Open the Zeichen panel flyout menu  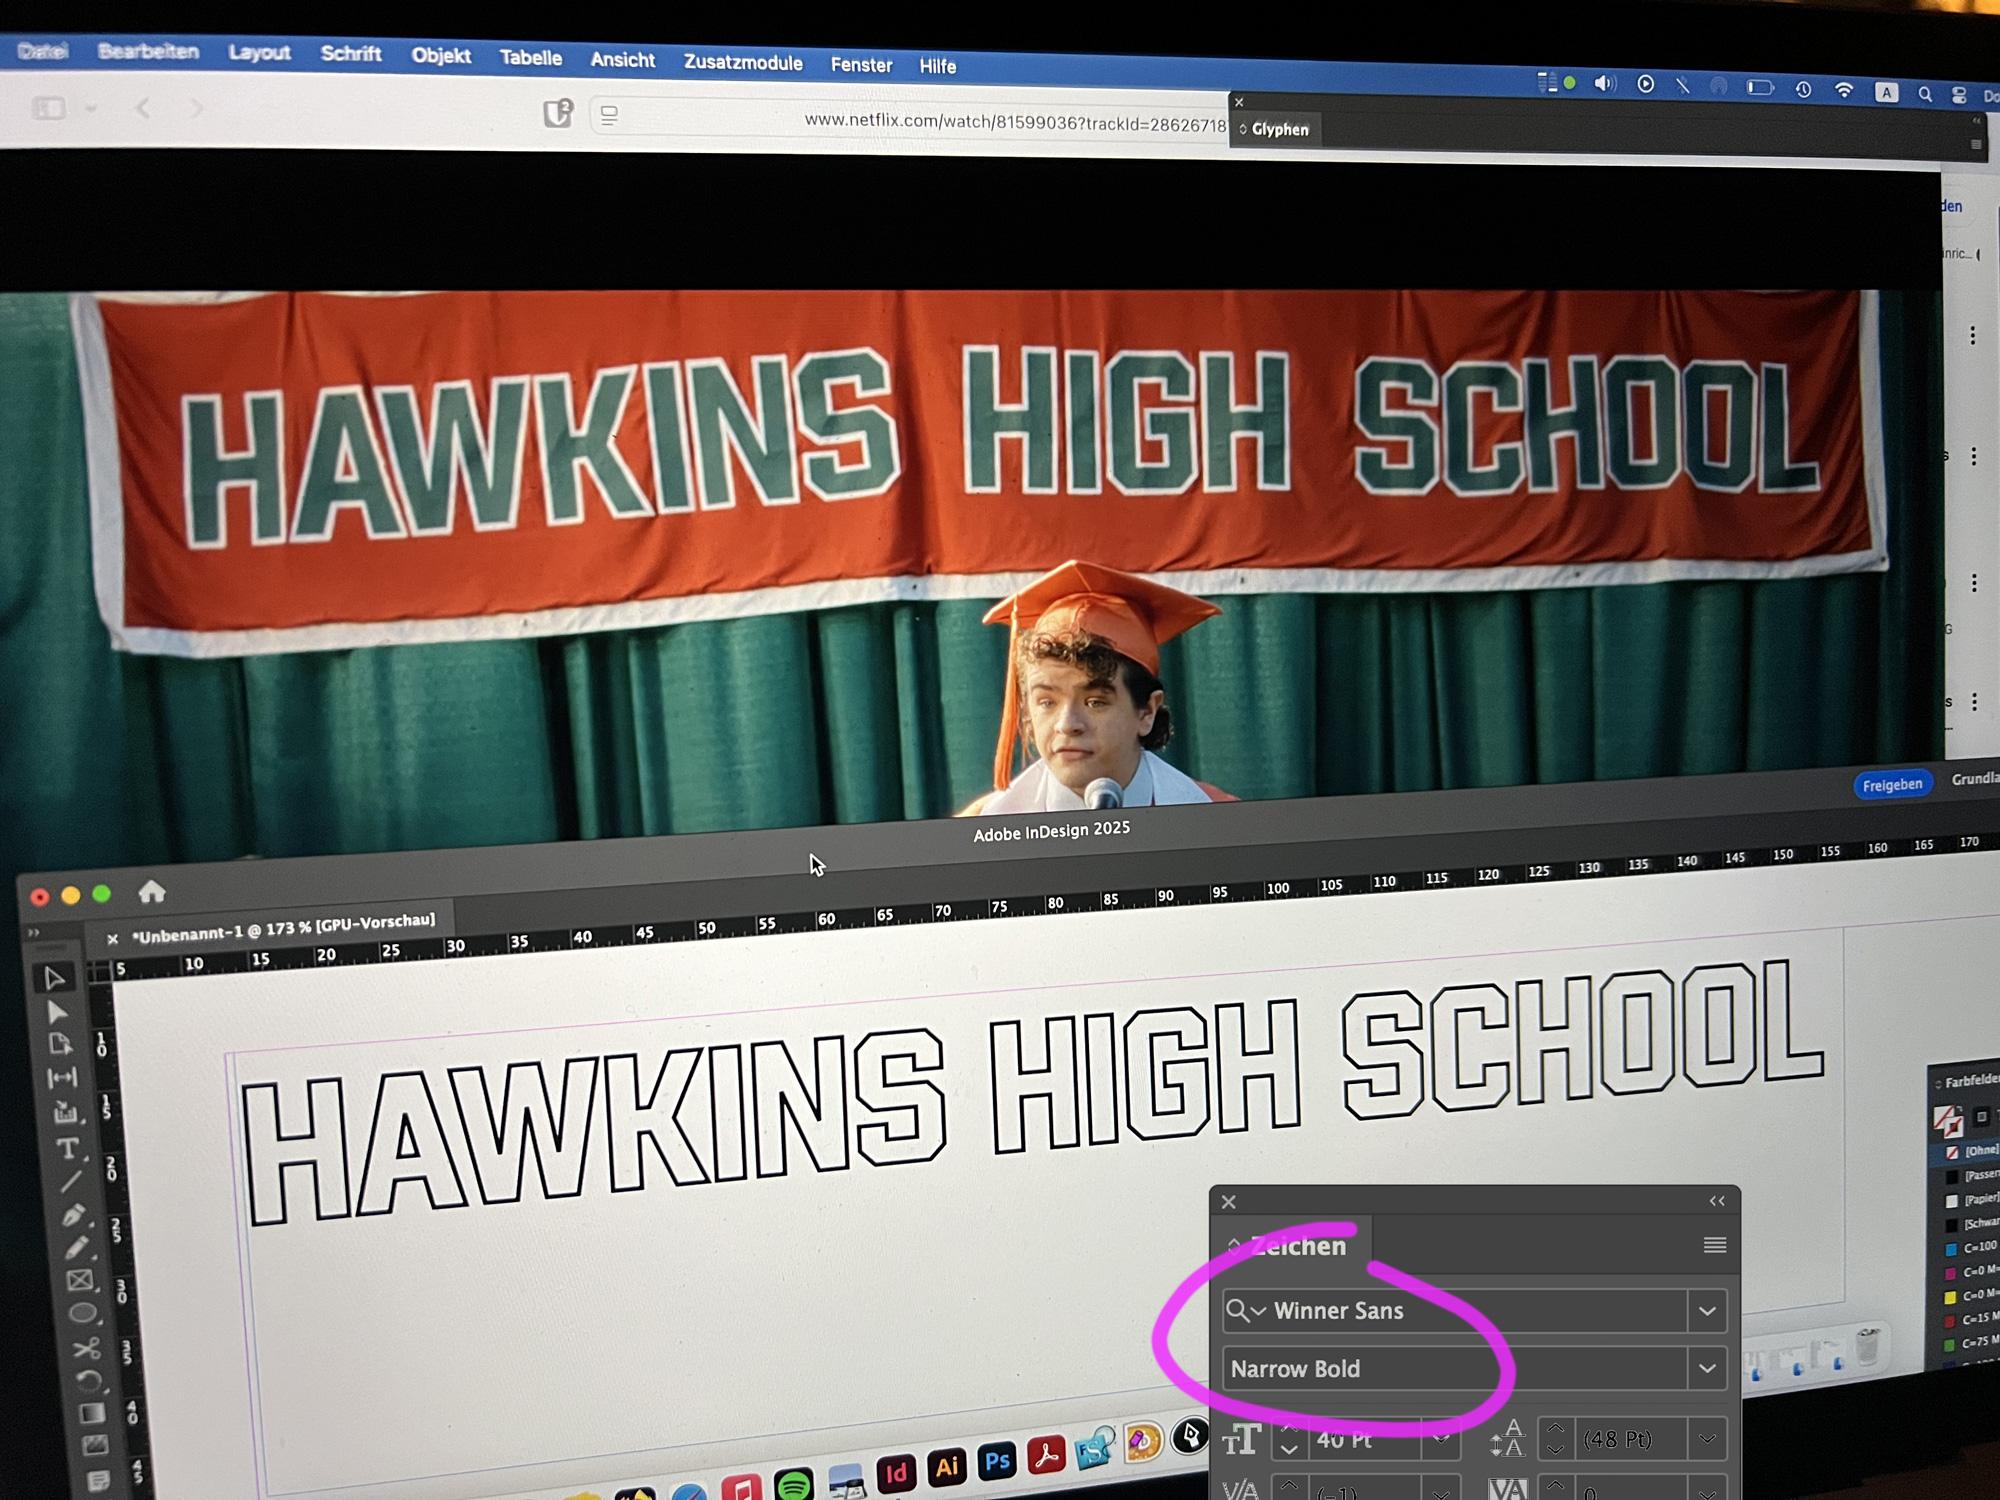[x=1714, y=1245]
